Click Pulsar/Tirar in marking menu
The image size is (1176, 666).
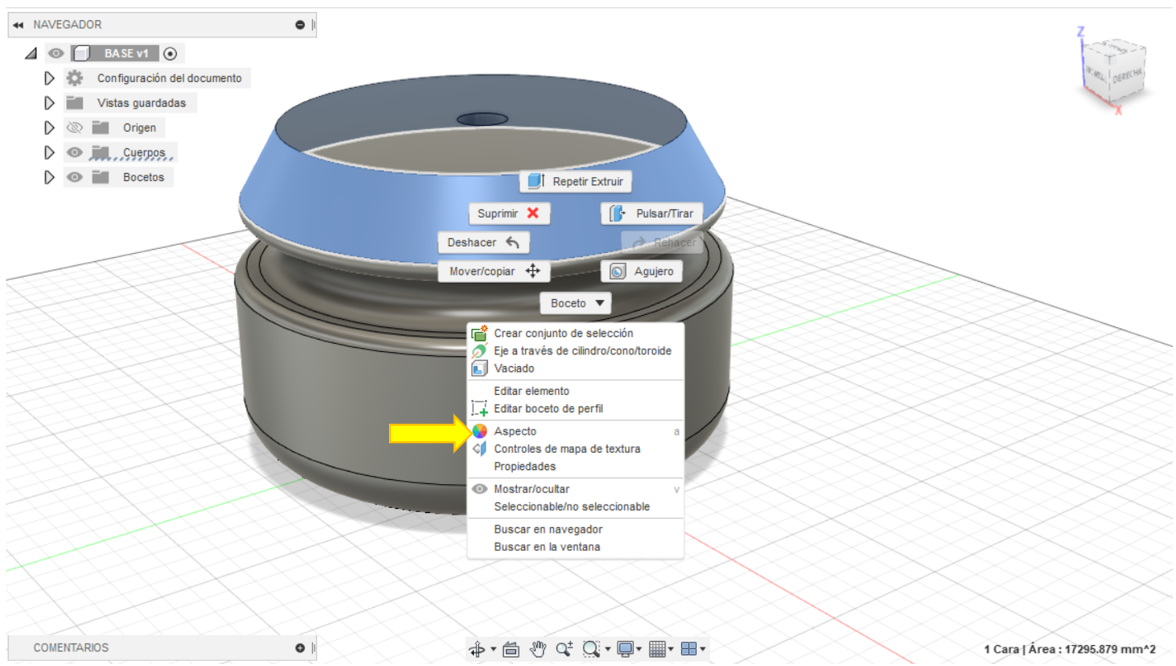point(652,213)
